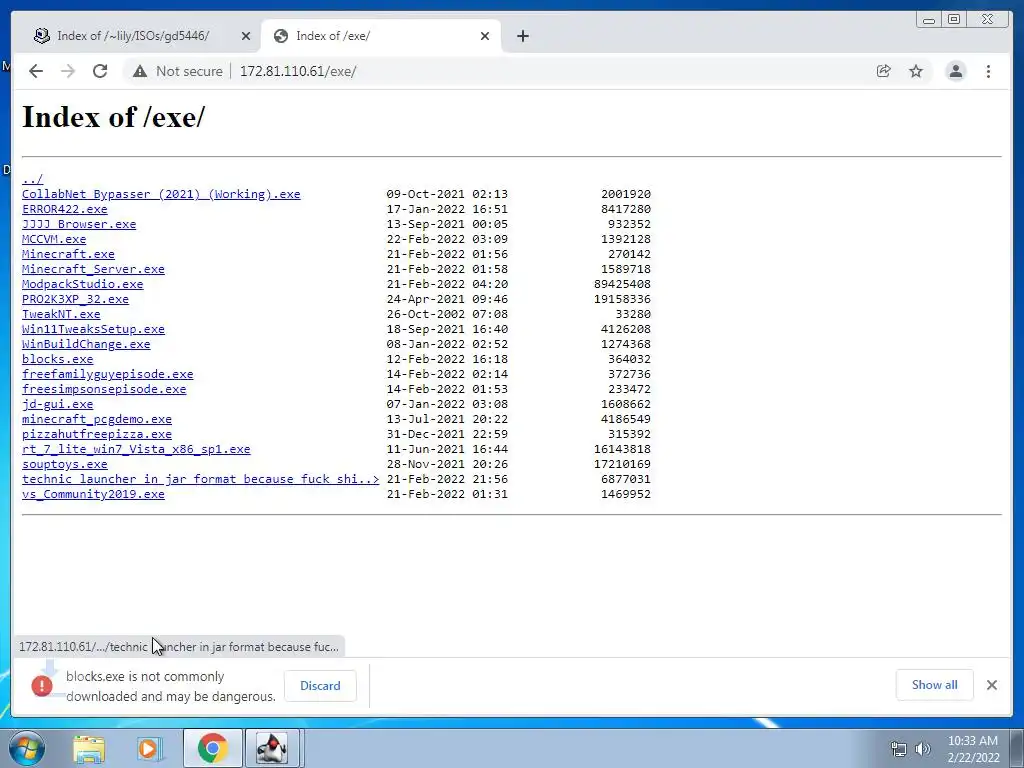This screenshot has height=768, width=1024.
Task: Download vs_Community2019.exe
Action: point(93,494)
